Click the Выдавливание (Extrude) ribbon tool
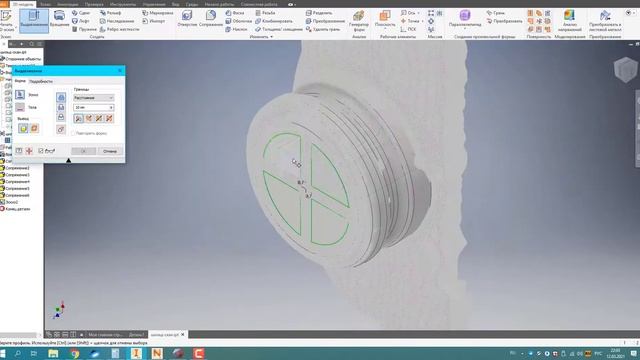 tap(33, 20)
